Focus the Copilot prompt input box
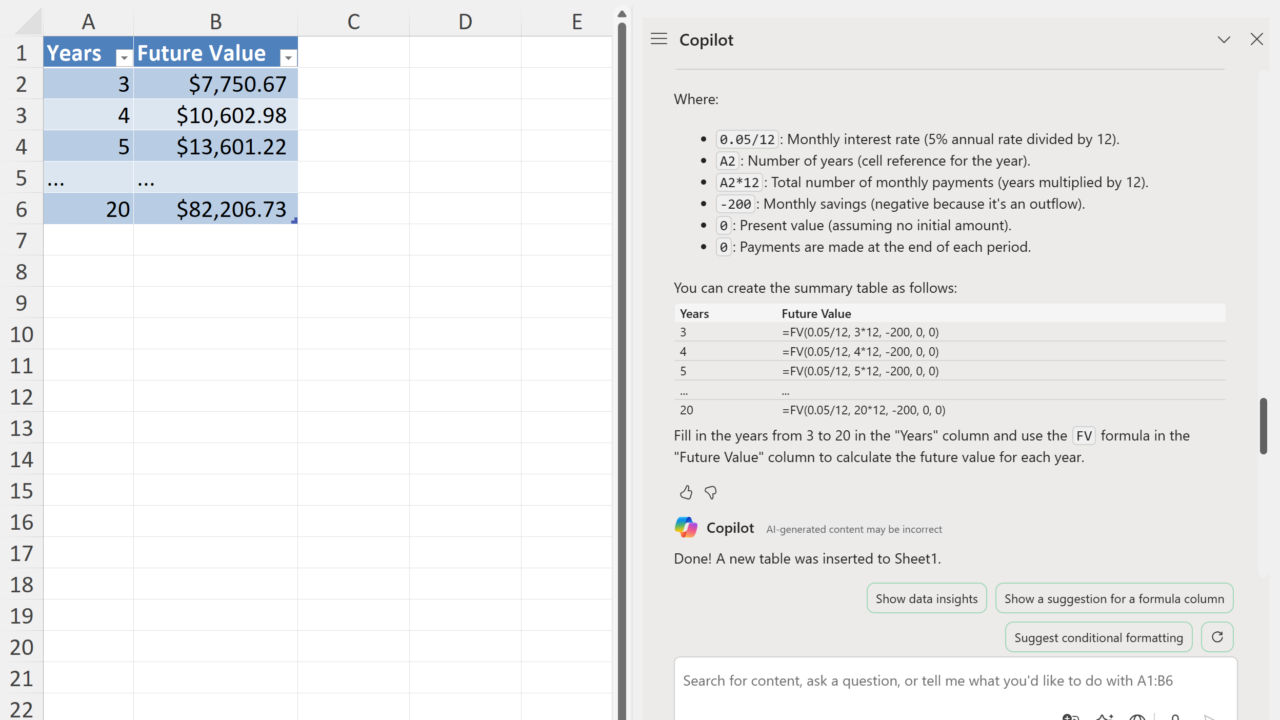This screenshot has height=720, width=1280. 955,681
